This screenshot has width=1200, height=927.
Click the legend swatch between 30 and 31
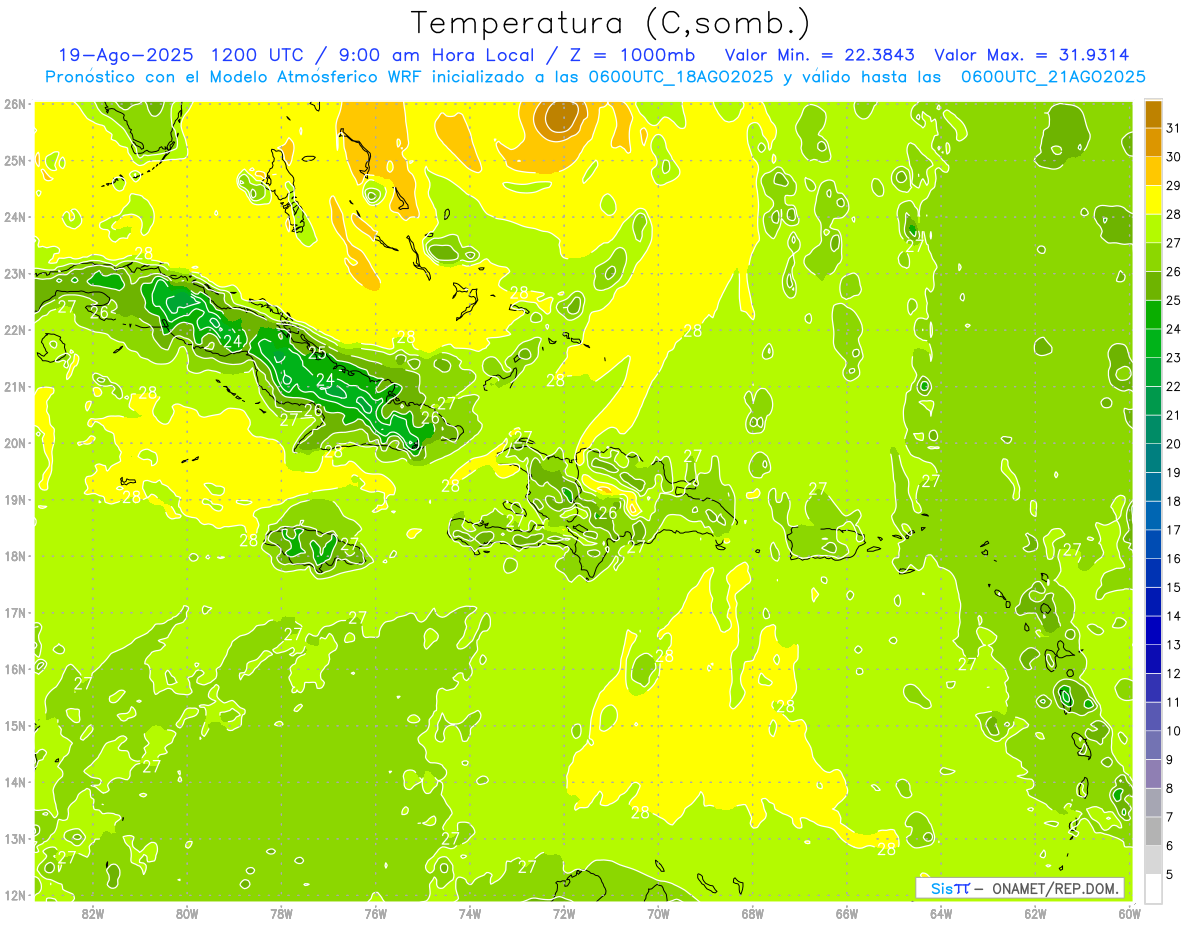pyautogui.click(x=1154, y=143)
